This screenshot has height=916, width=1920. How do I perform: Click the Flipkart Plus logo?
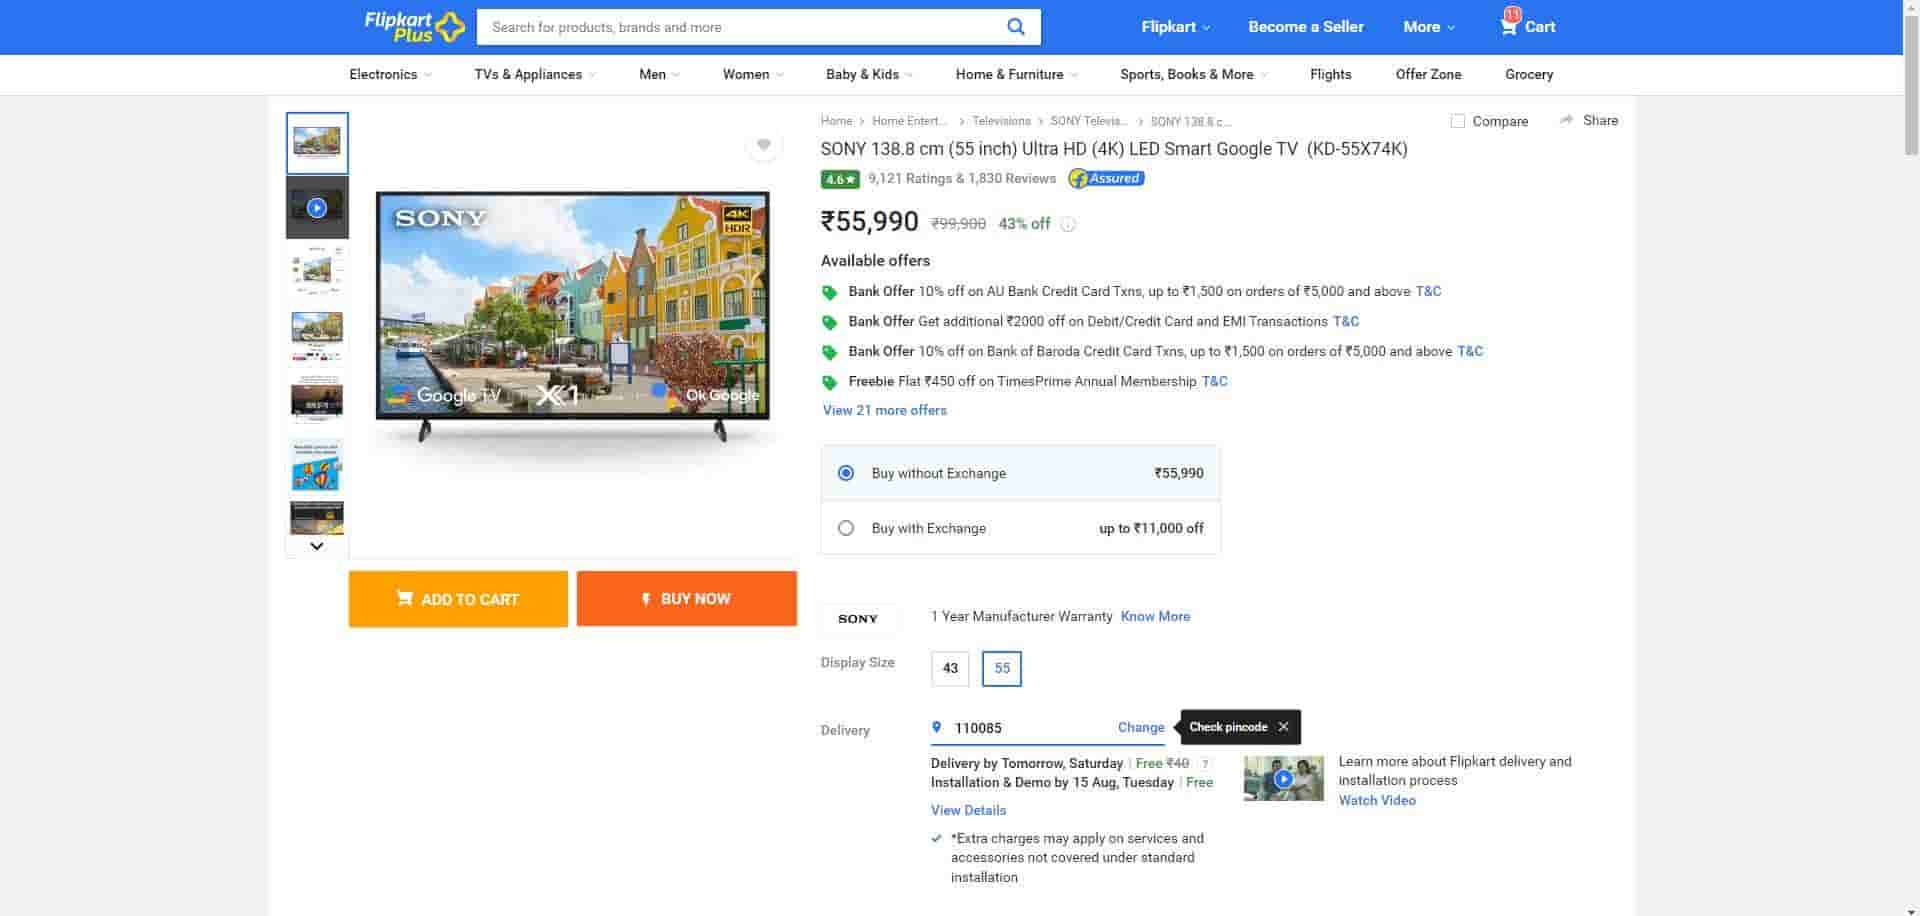(x=414, y=27)
